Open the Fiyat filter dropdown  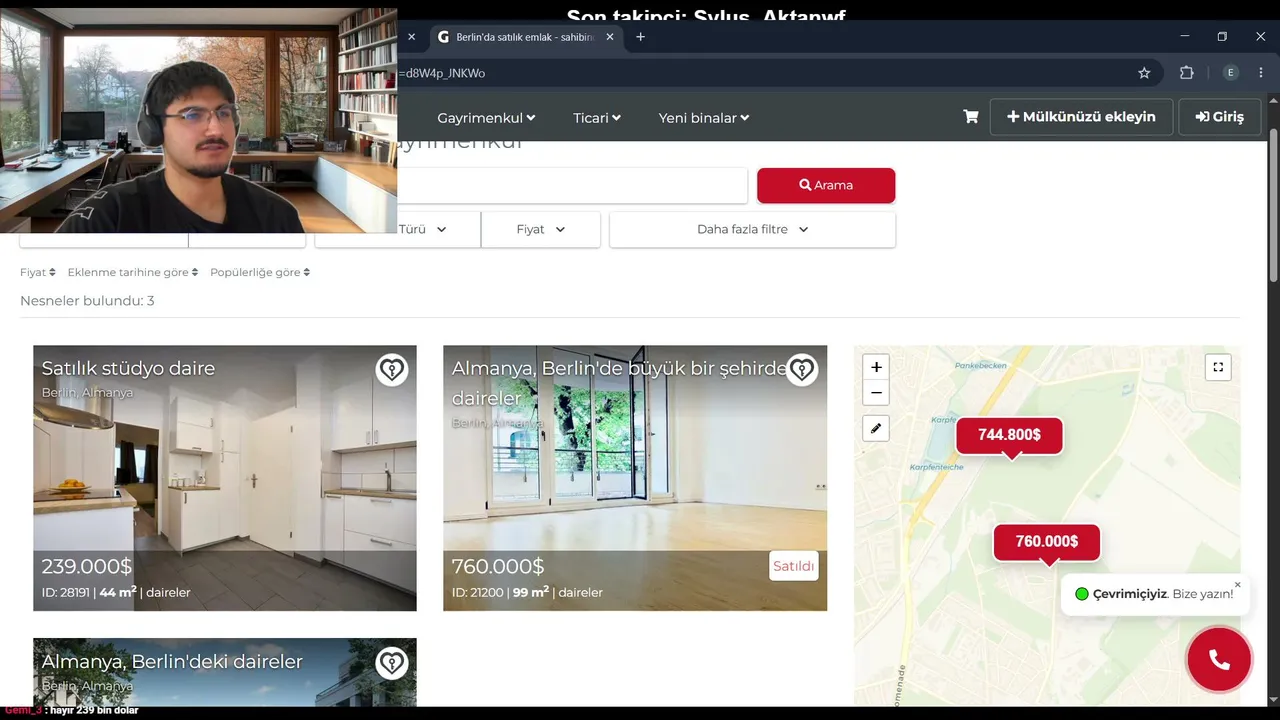pos(541,229)
